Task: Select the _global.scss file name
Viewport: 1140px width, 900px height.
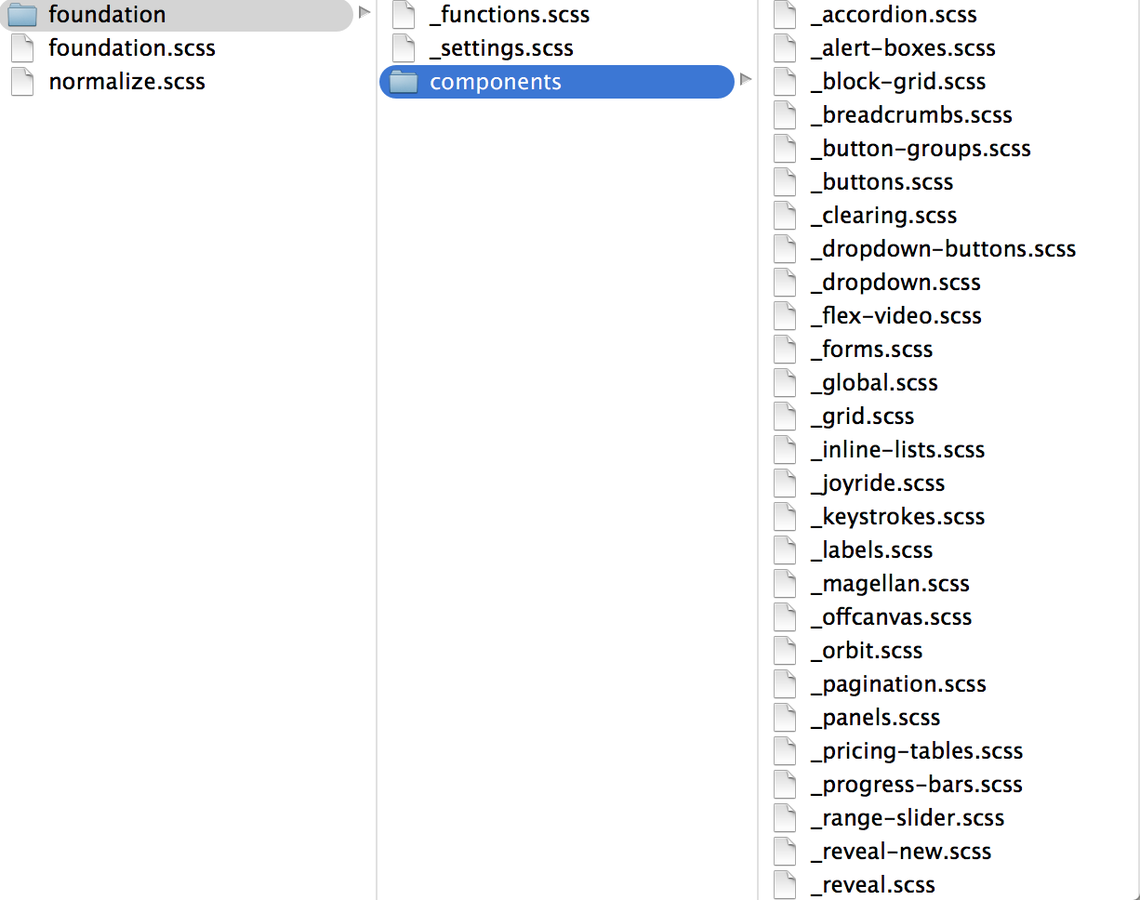Action: (875, 382)
